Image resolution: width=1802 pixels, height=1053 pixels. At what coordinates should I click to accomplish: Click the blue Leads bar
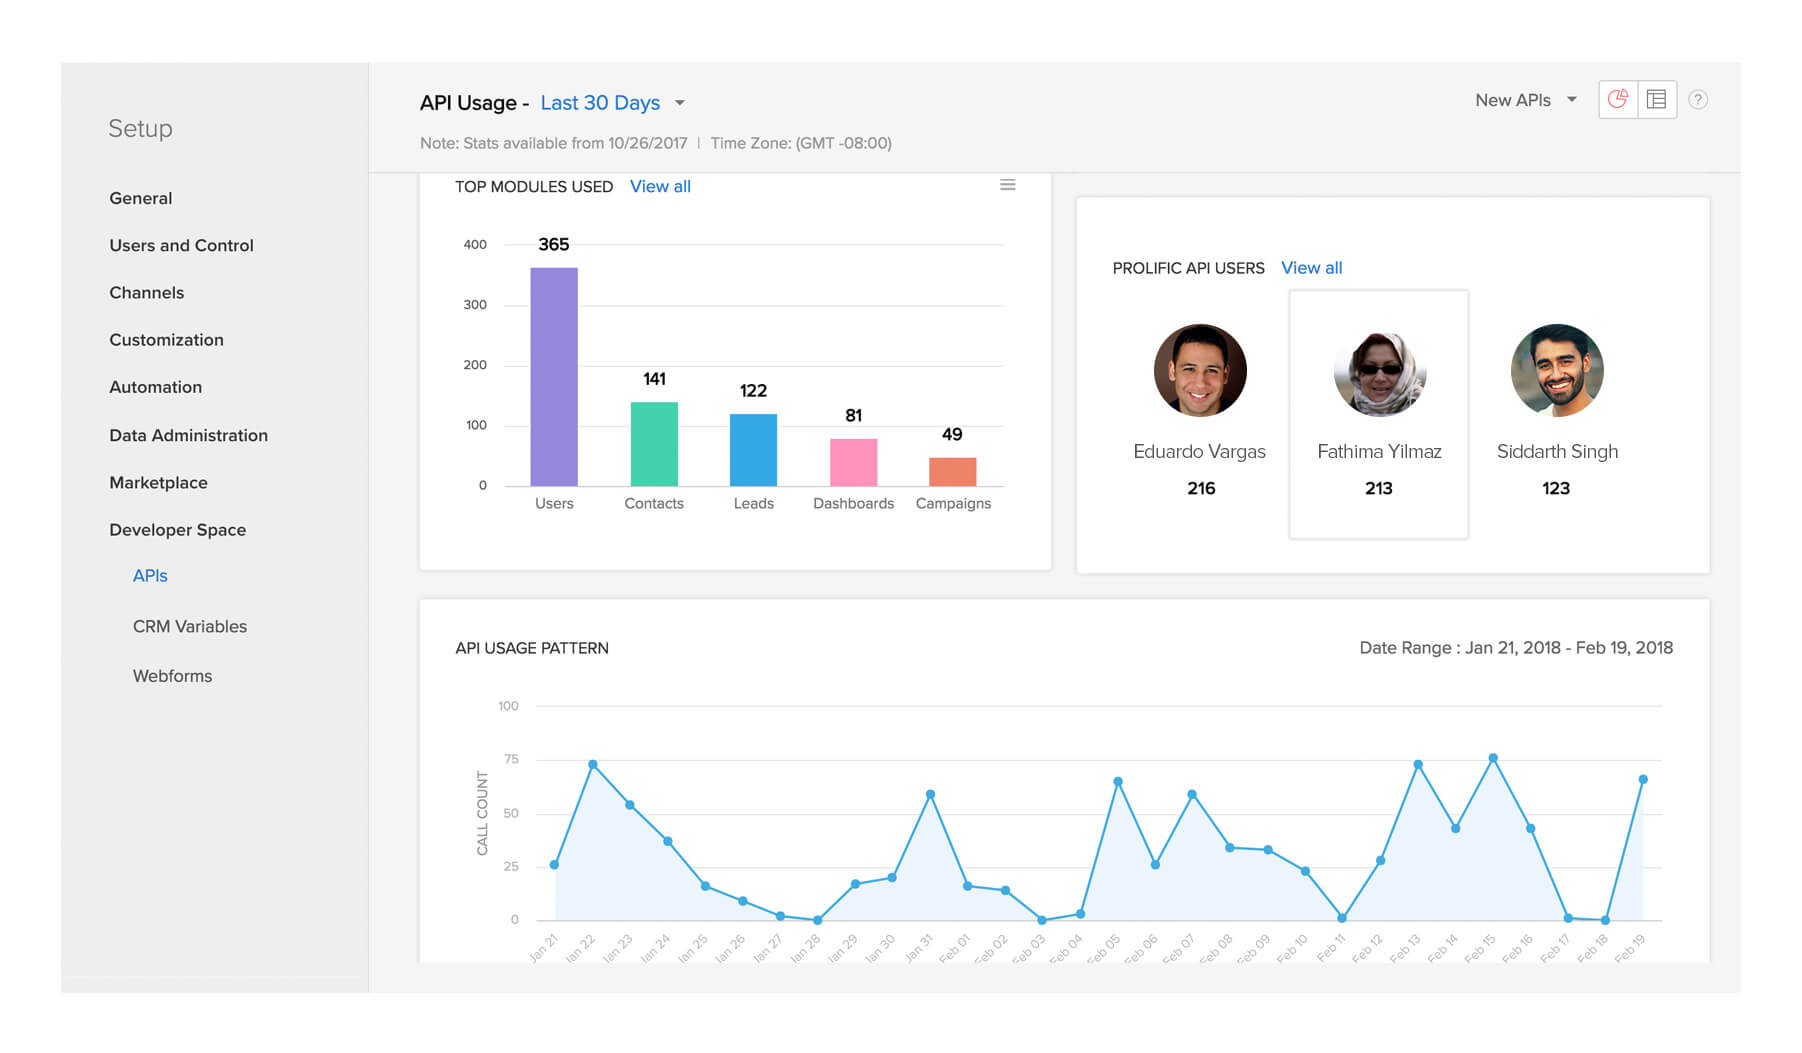click(753, 450)
